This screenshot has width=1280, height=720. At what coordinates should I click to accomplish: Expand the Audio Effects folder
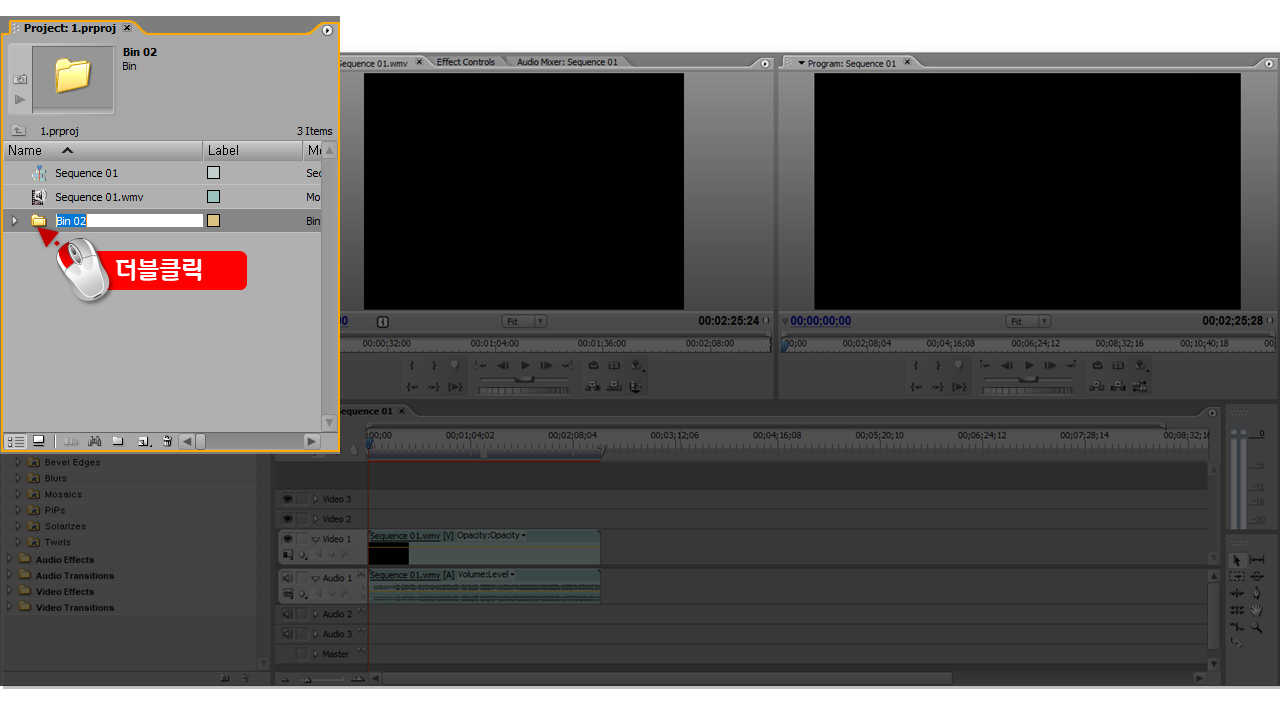tap(10, 559)
